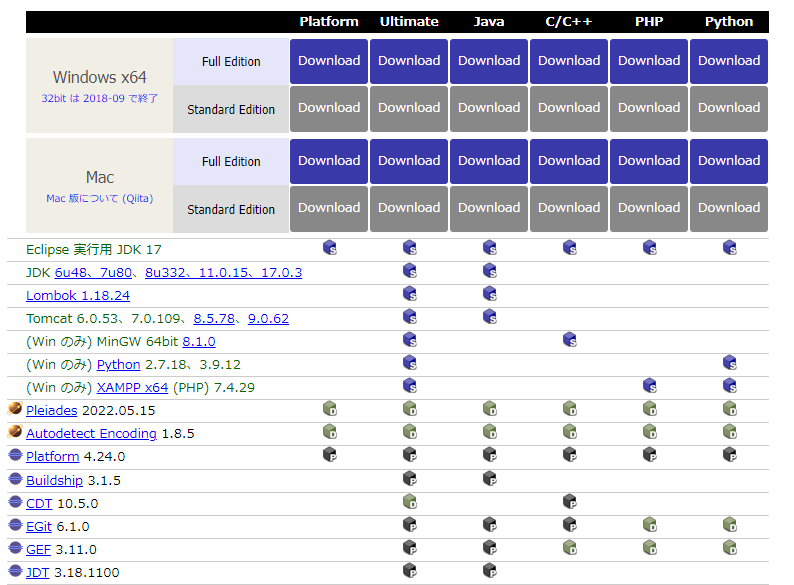Click Tomcat package icon under Java

490,317
